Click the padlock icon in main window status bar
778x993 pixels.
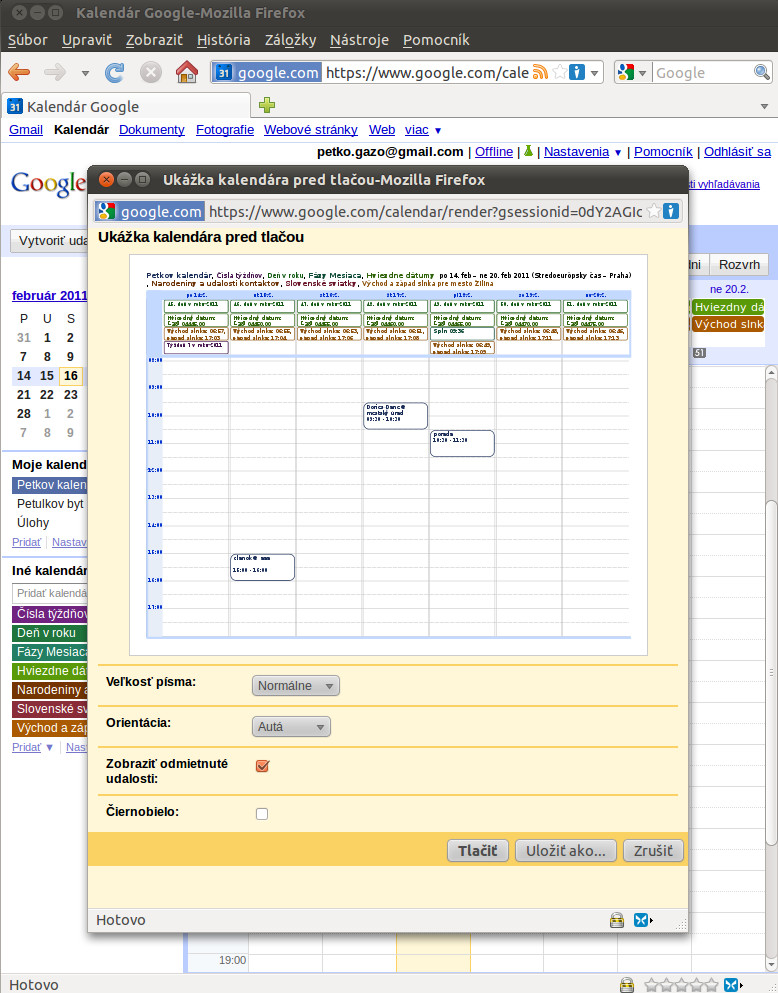point(627,985)
